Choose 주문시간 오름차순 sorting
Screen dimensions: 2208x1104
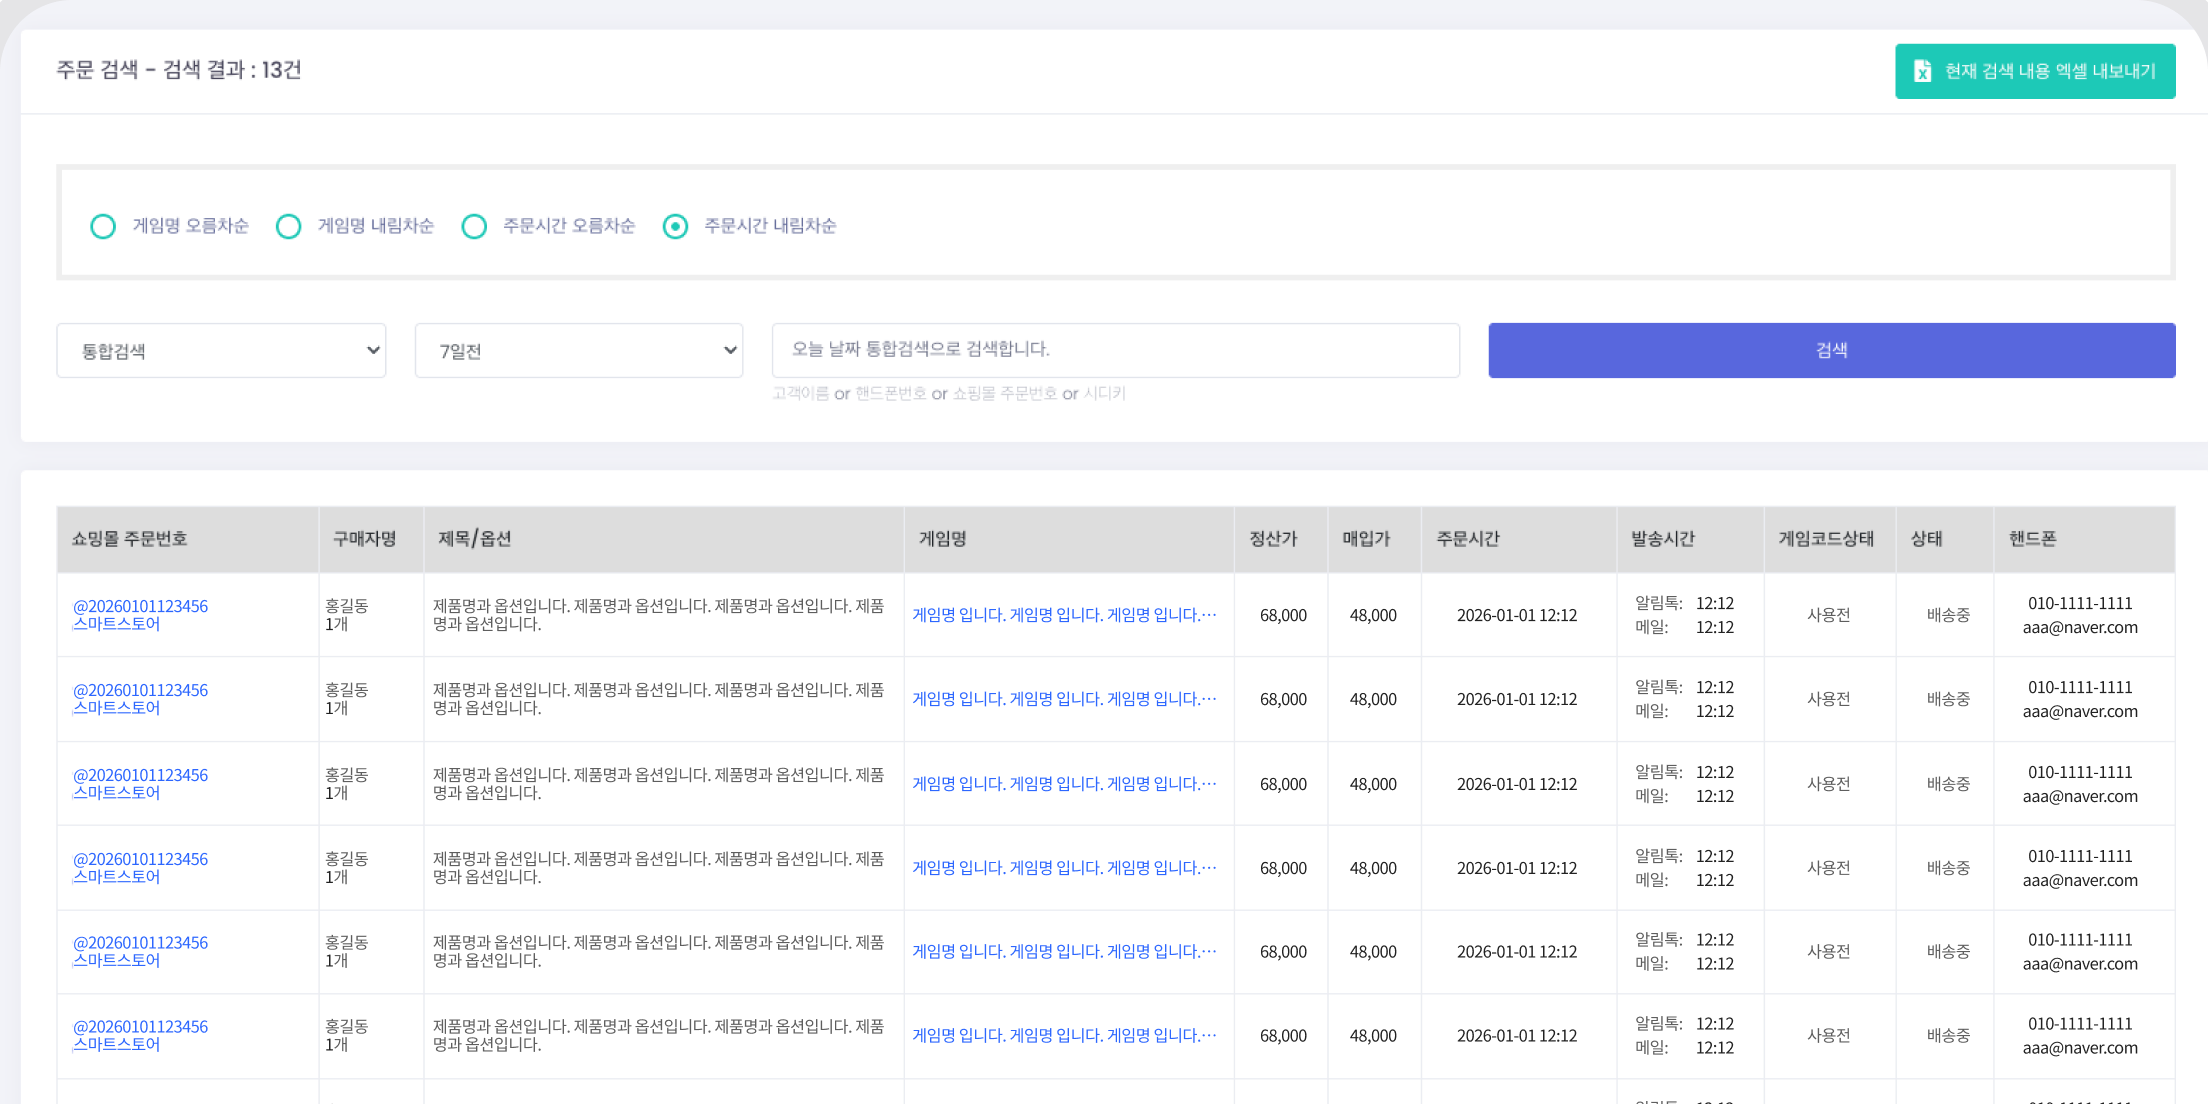click(x=474, y=226)
